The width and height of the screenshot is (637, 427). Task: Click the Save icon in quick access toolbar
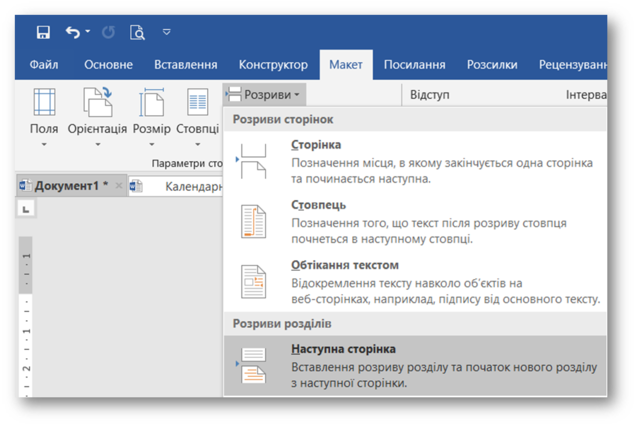[43, 32]
